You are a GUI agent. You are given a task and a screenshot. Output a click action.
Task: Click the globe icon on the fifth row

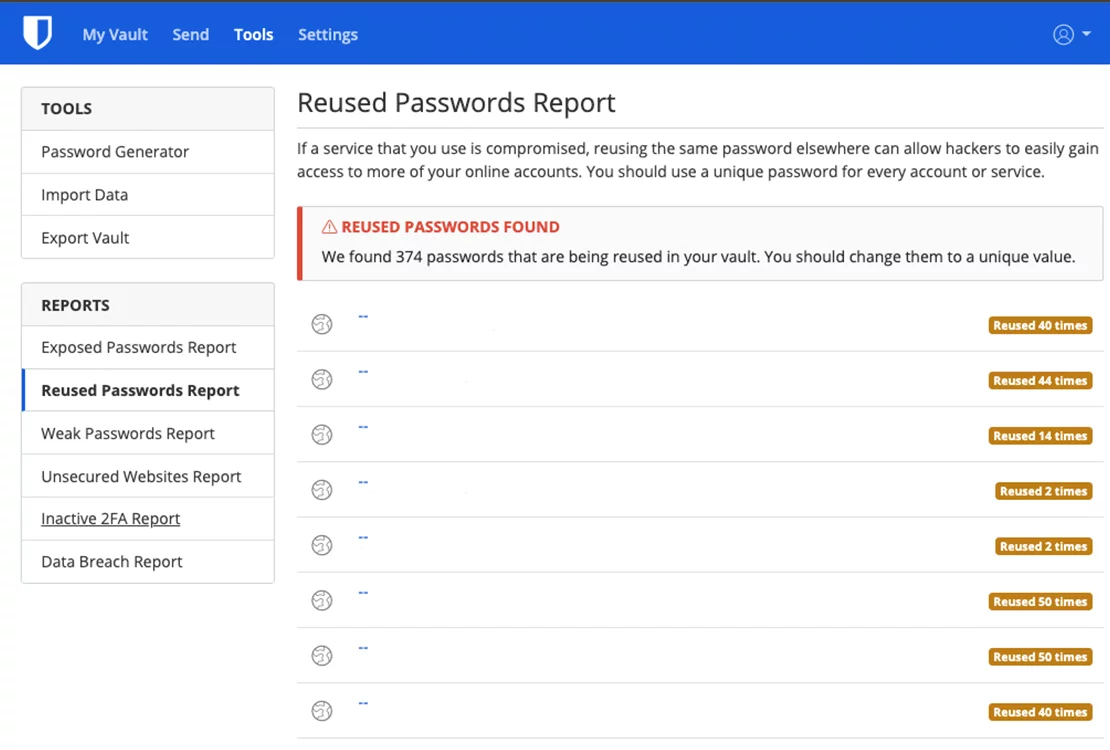coord(322,544)
